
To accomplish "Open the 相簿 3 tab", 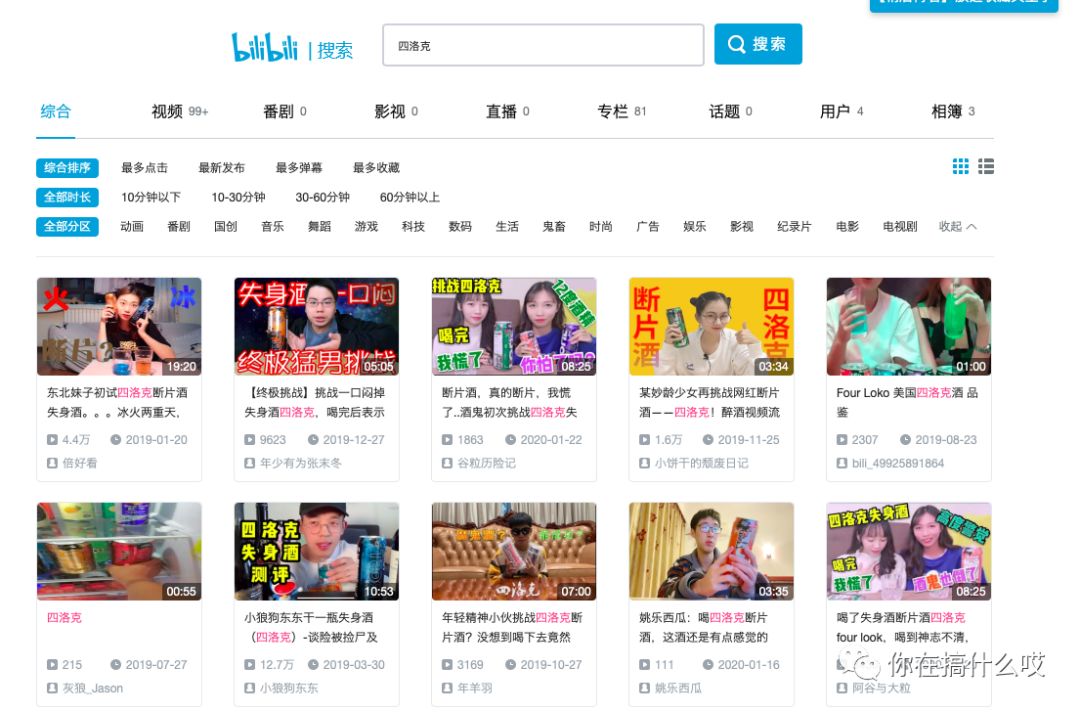I will click(953, 112).
